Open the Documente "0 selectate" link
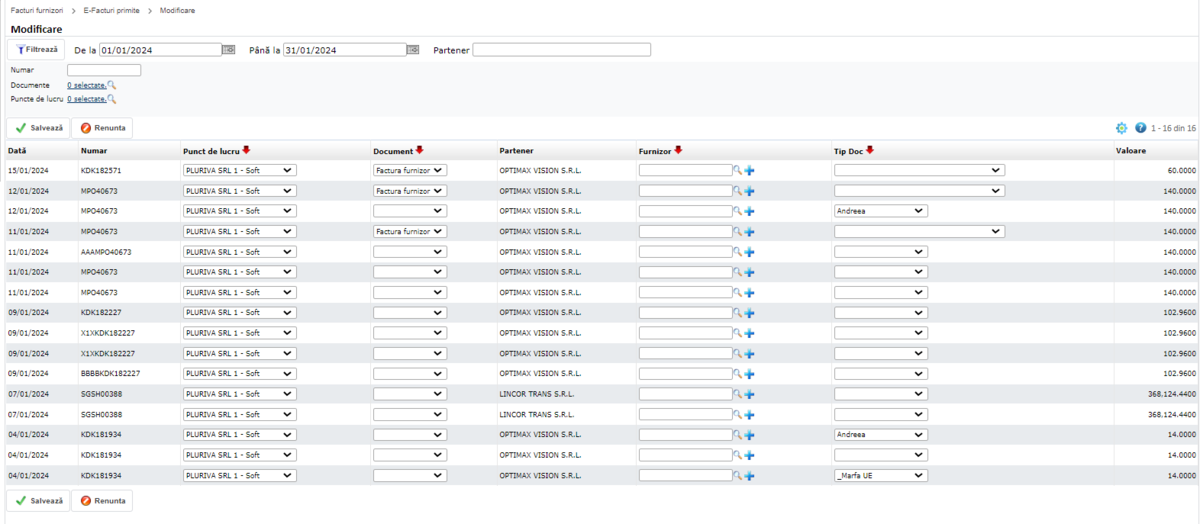1200x524 pixels. [86, 85]
